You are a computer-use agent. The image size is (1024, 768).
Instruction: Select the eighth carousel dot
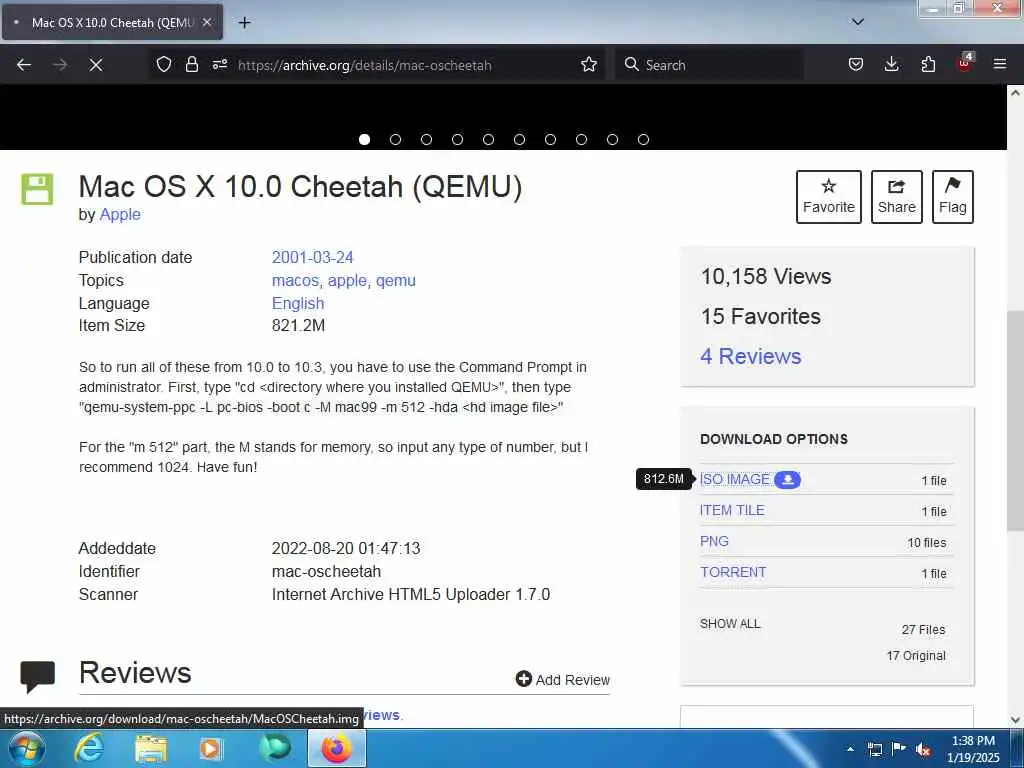(581, 139)
